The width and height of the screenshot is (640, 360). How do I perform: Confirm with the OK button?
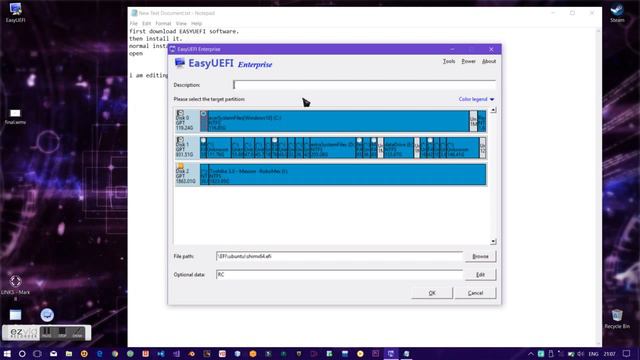click(x=432, y=293)
